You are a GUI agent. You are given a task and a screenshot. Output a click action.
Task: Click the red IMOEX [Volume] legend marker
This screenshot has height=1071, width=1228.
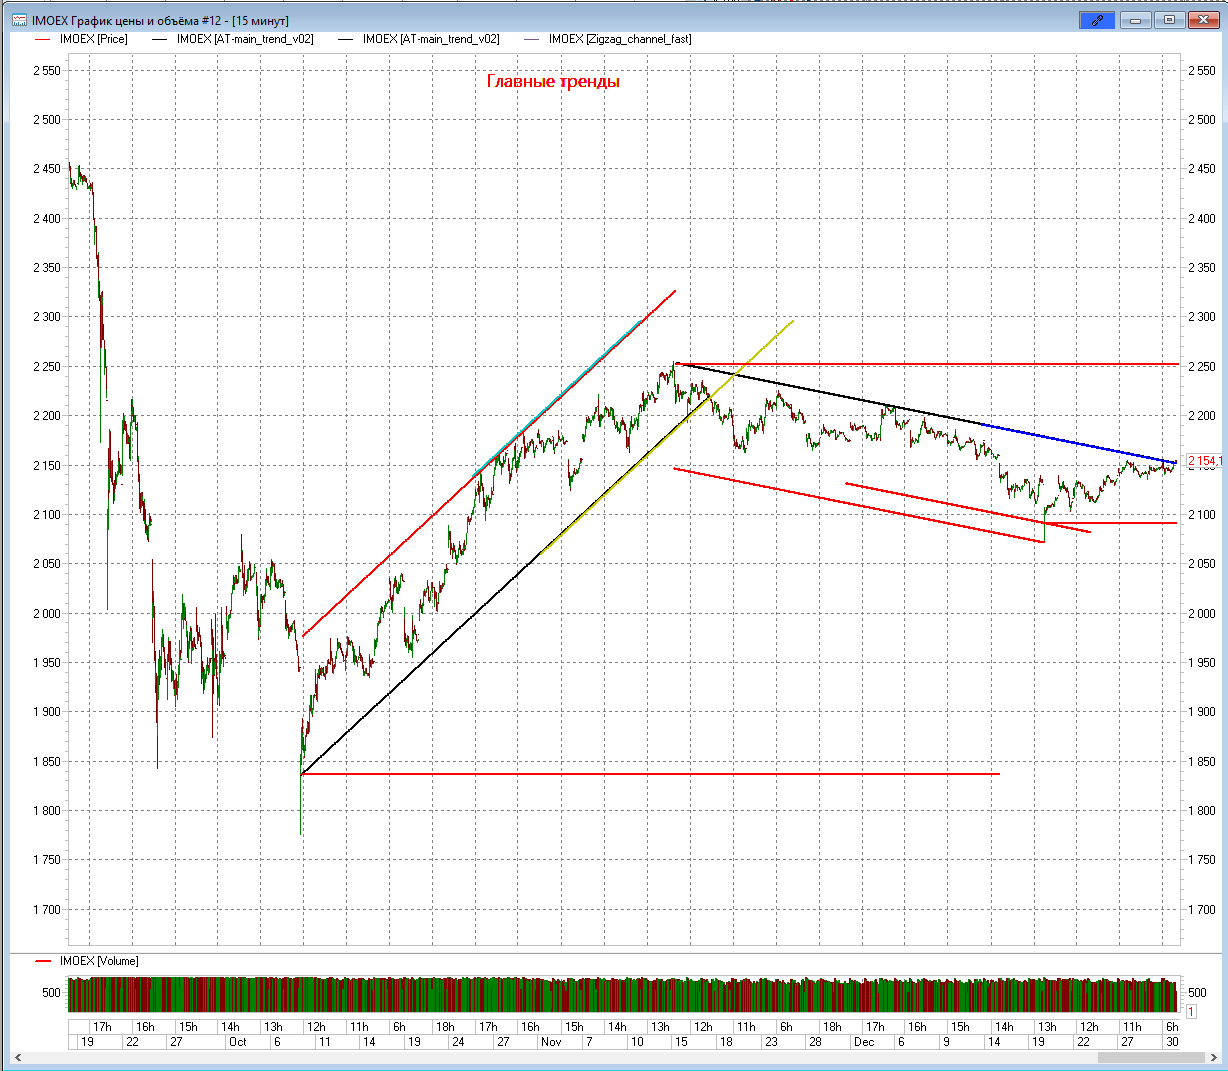43,961
